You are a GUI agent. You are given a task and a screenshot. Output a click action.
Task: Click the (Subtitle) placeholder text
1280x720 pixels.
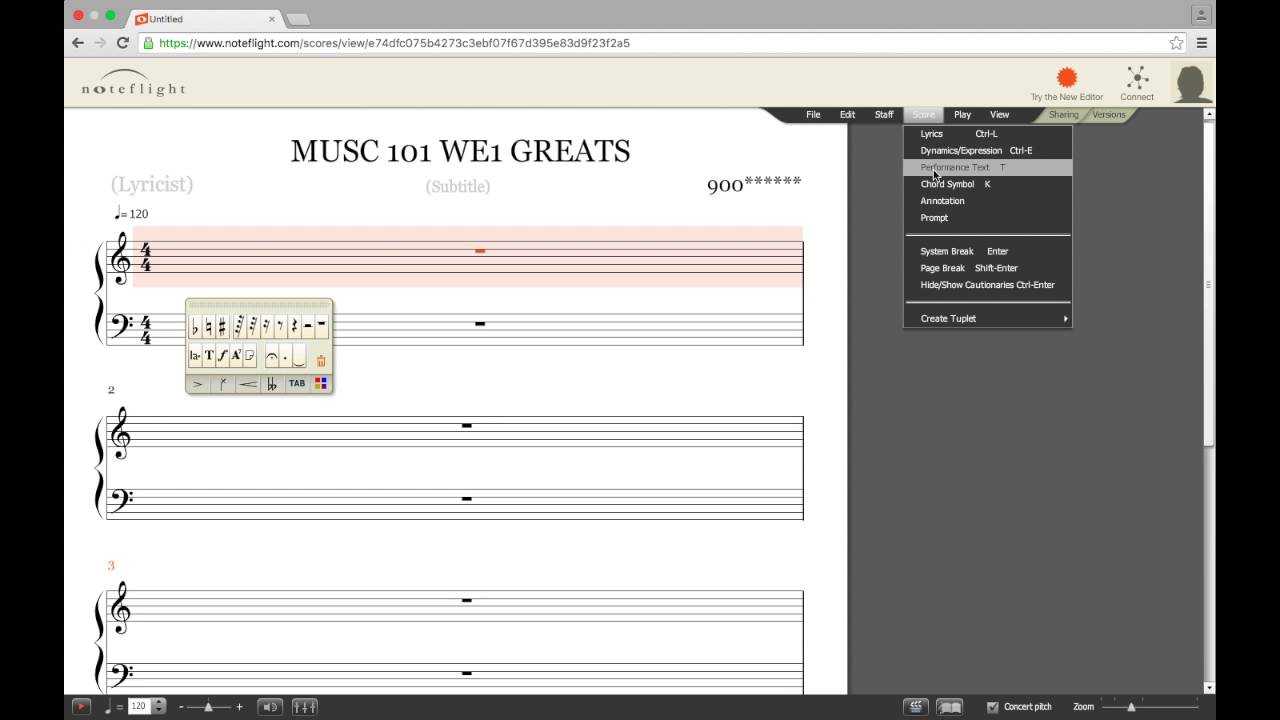click(x=458, y=186)
